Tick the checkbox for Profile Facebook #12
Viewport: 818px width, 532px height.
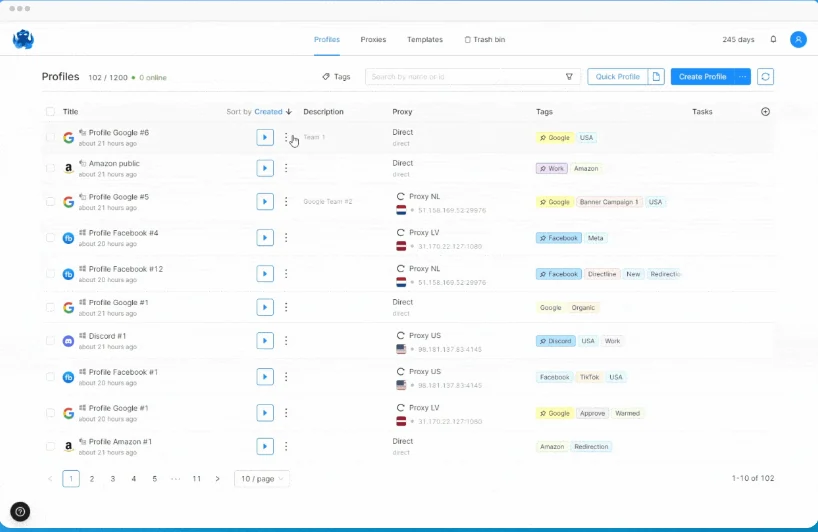50,273
